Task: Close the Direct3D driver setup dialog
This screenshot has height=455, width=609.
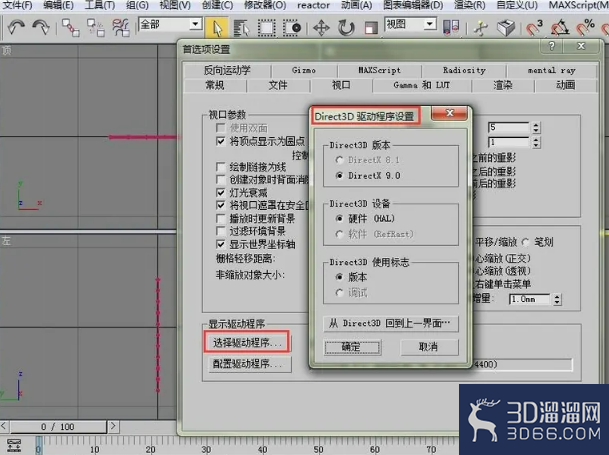Action: tap(450, 114)
